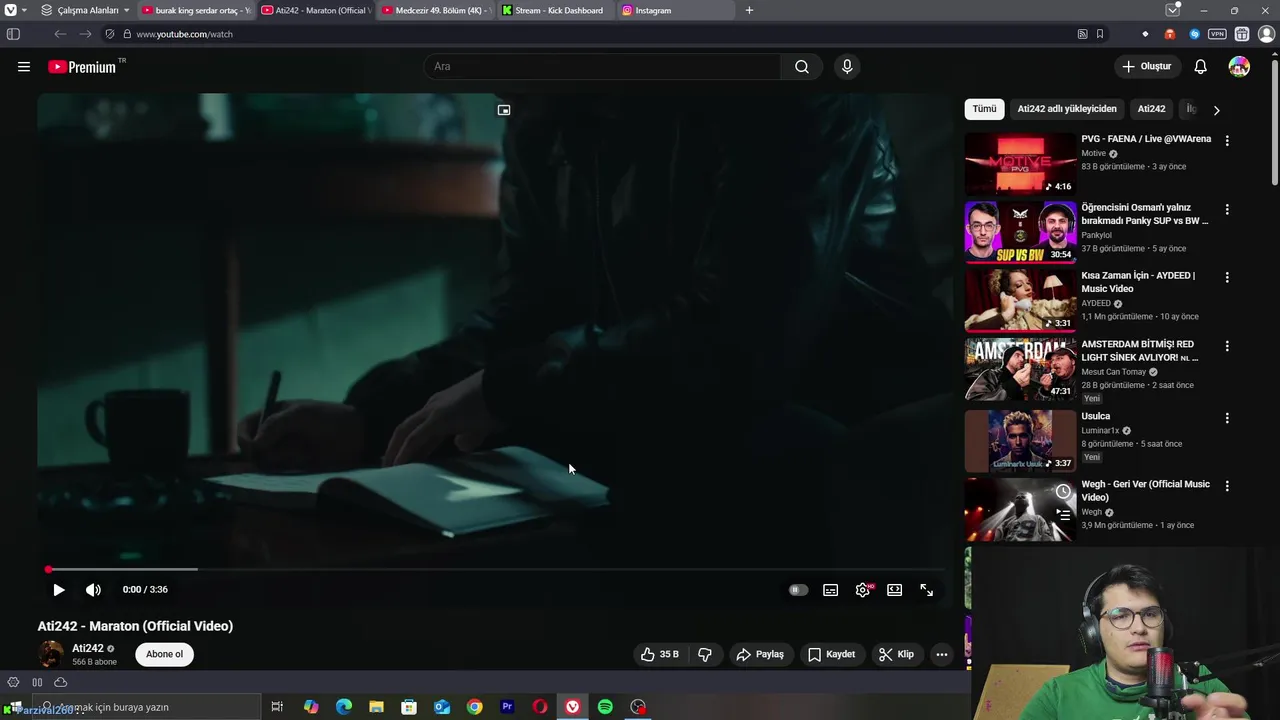Image resolution: width=1280 pixels, height=720 pixels.
Task: Switch to the burak king serdar ortaç tab
Action: pos(195,10)
